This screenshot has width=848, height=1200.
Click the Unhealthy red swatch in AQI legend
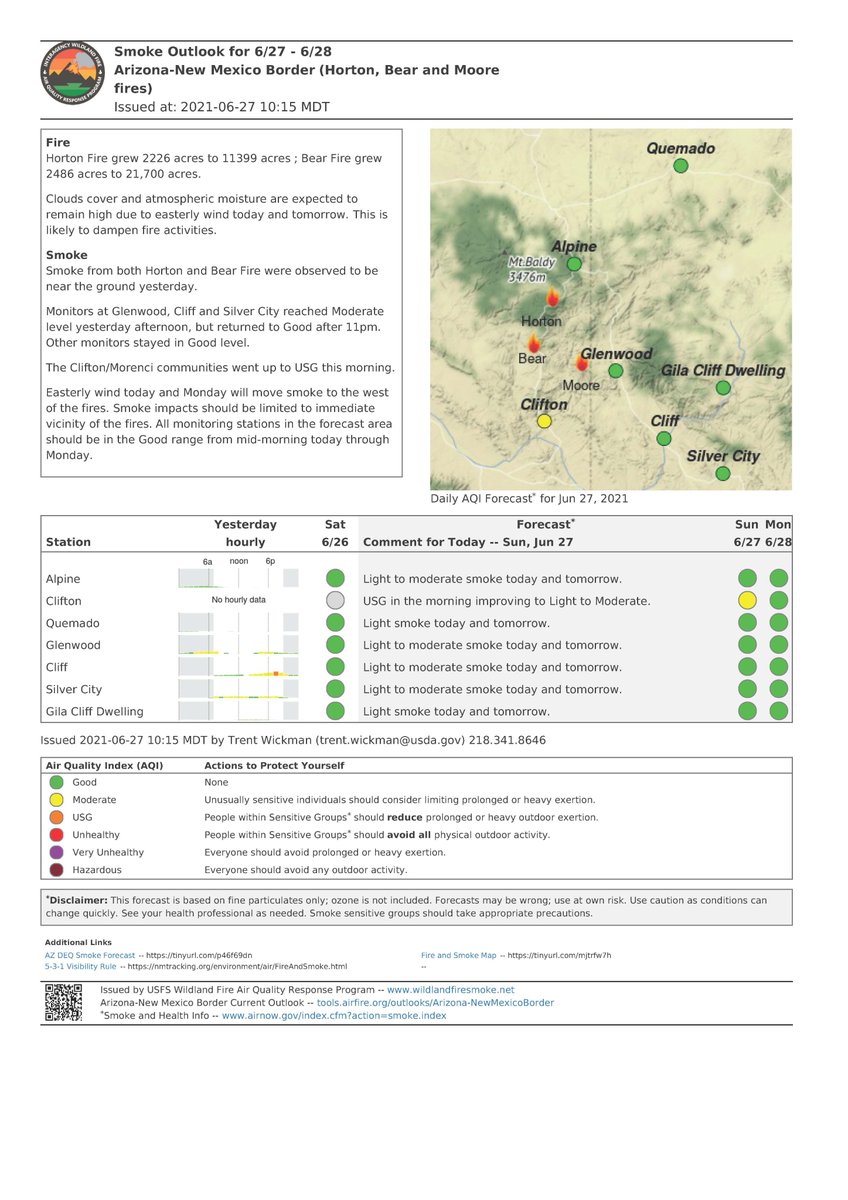pos(56,834)
